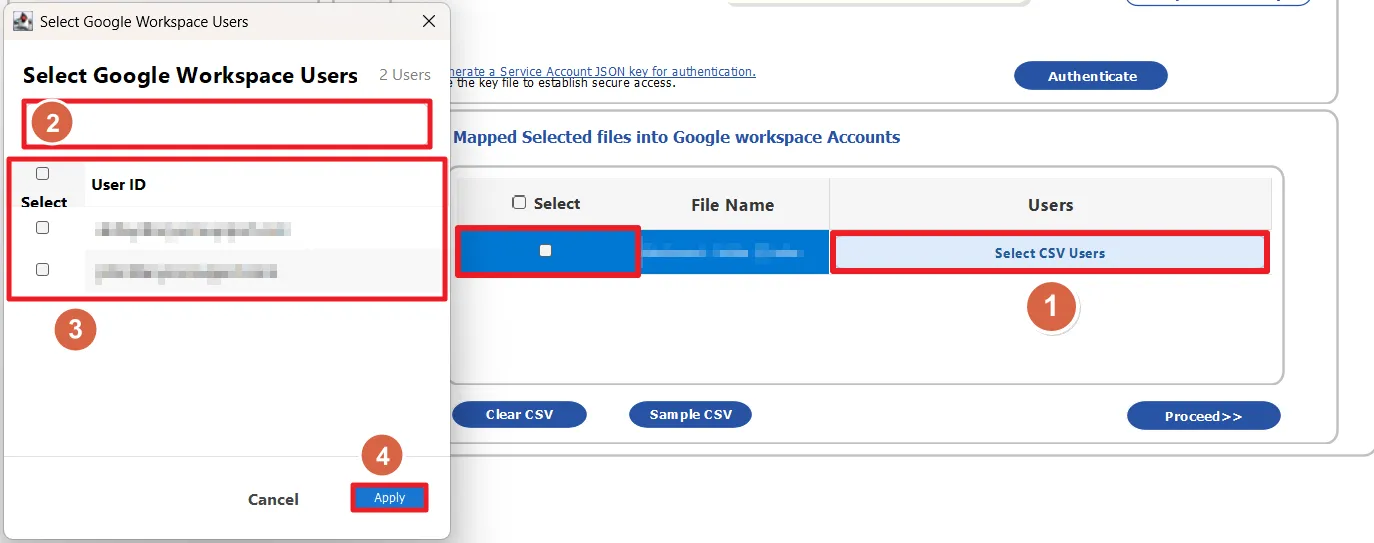Click the '2 Users' count label
Image resolution: width=1374 pixels, height=543 pixels.
click(405, 75)
